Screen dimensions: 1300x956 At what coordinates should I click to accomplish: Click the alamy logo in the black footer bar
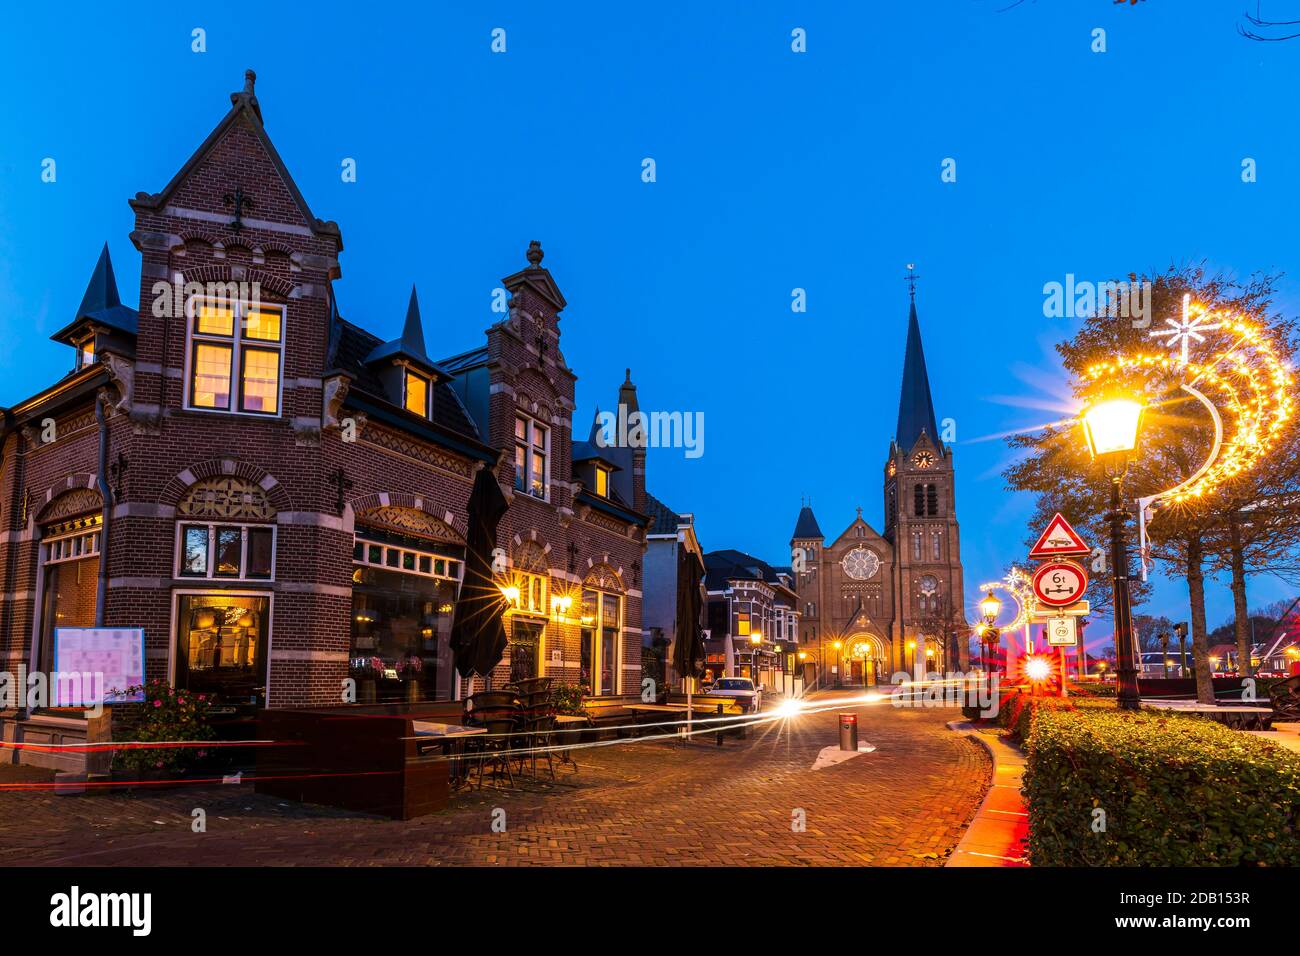[x=101, y=911]
